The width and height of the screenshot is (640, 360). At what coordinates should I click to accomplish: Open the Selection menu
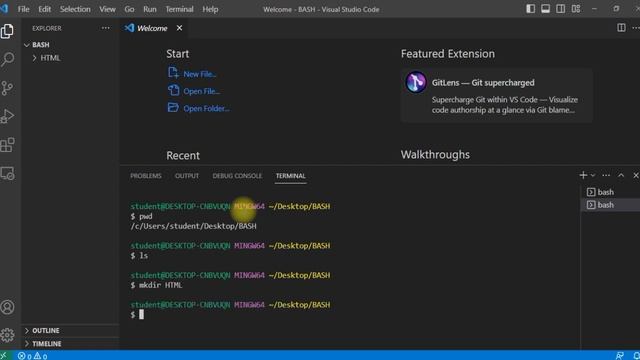click(75, 9)
